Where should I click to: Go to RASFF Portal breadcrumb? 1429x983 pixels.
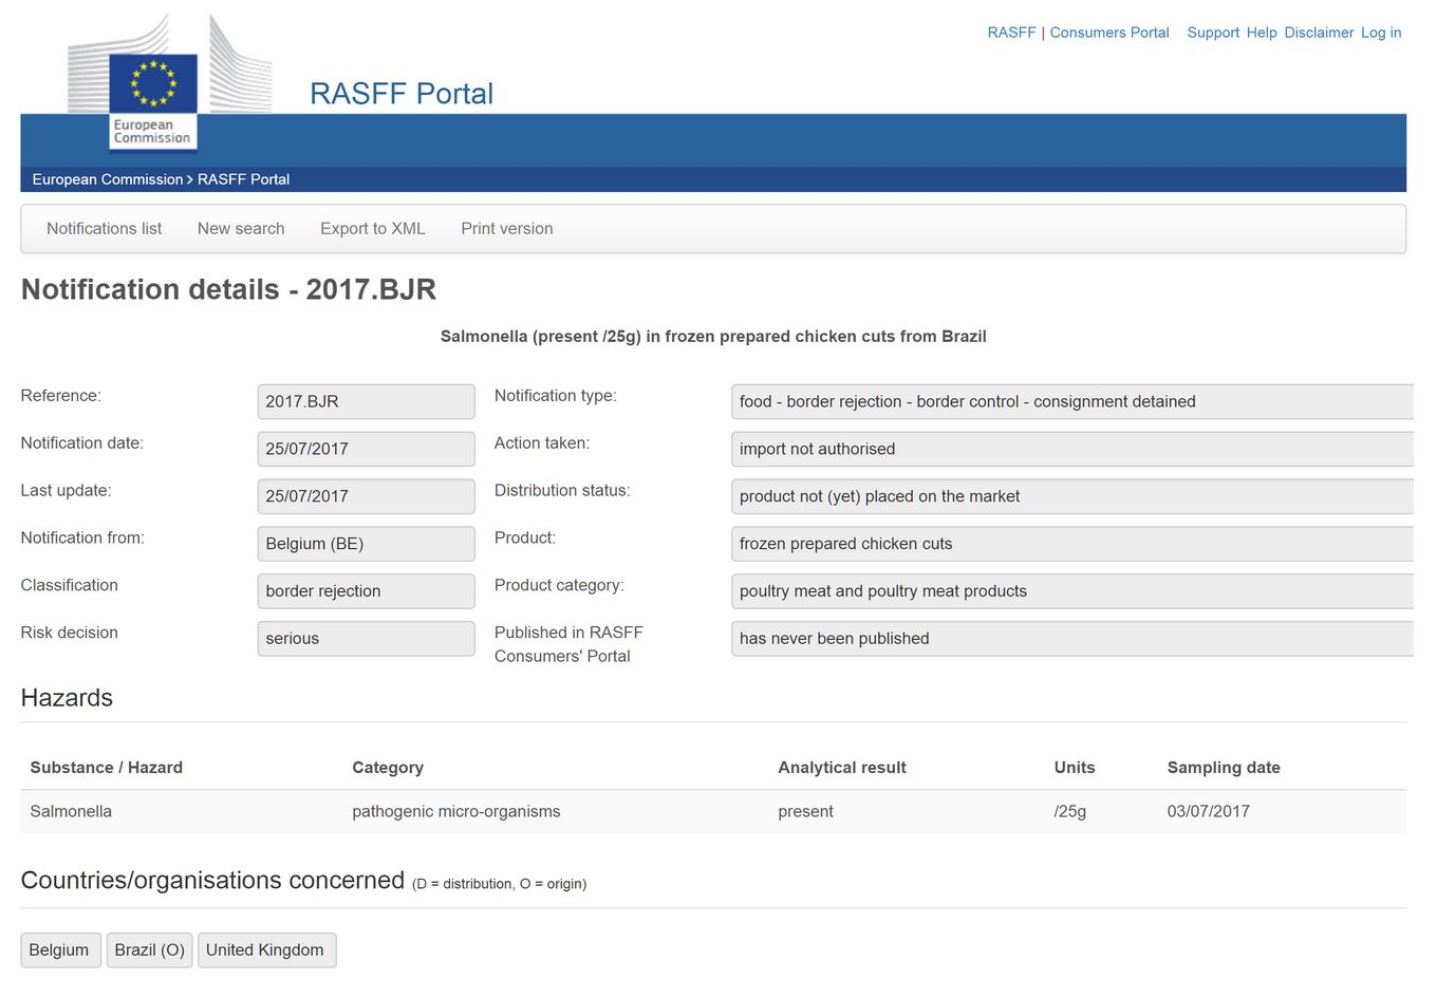[x=243, y=179]
